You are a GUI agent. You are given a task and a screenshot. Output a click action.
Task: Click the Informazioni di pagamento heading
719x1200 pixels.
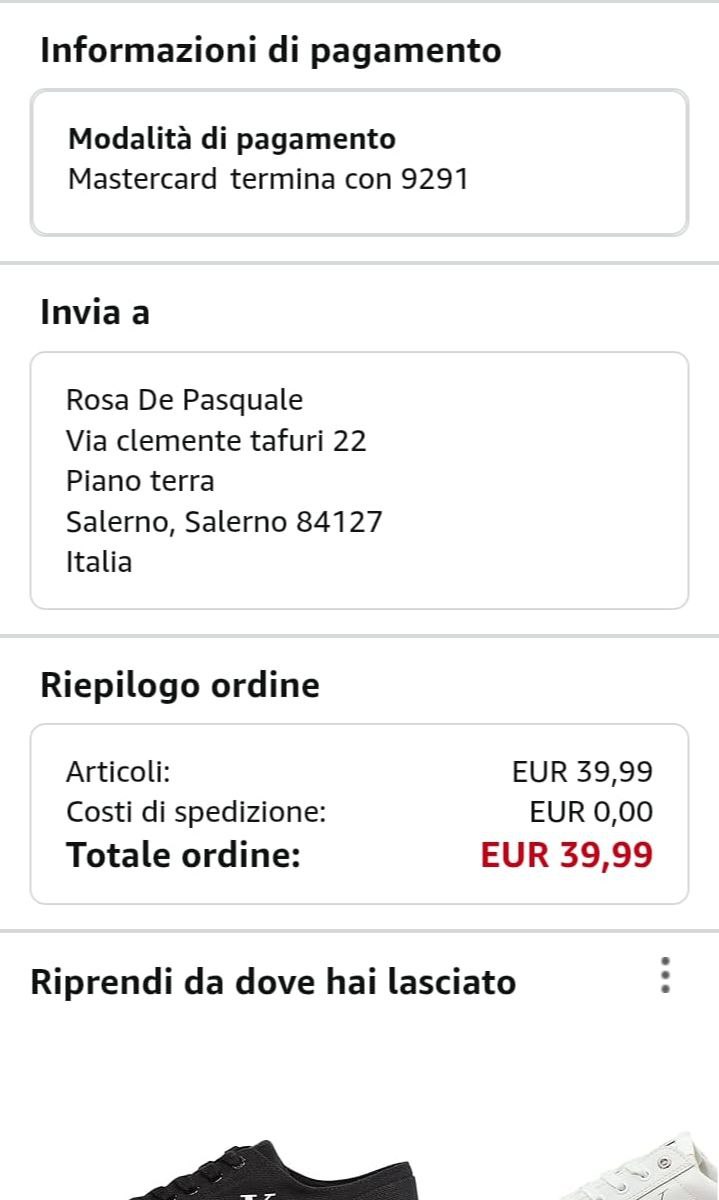[x=270, y=50]
